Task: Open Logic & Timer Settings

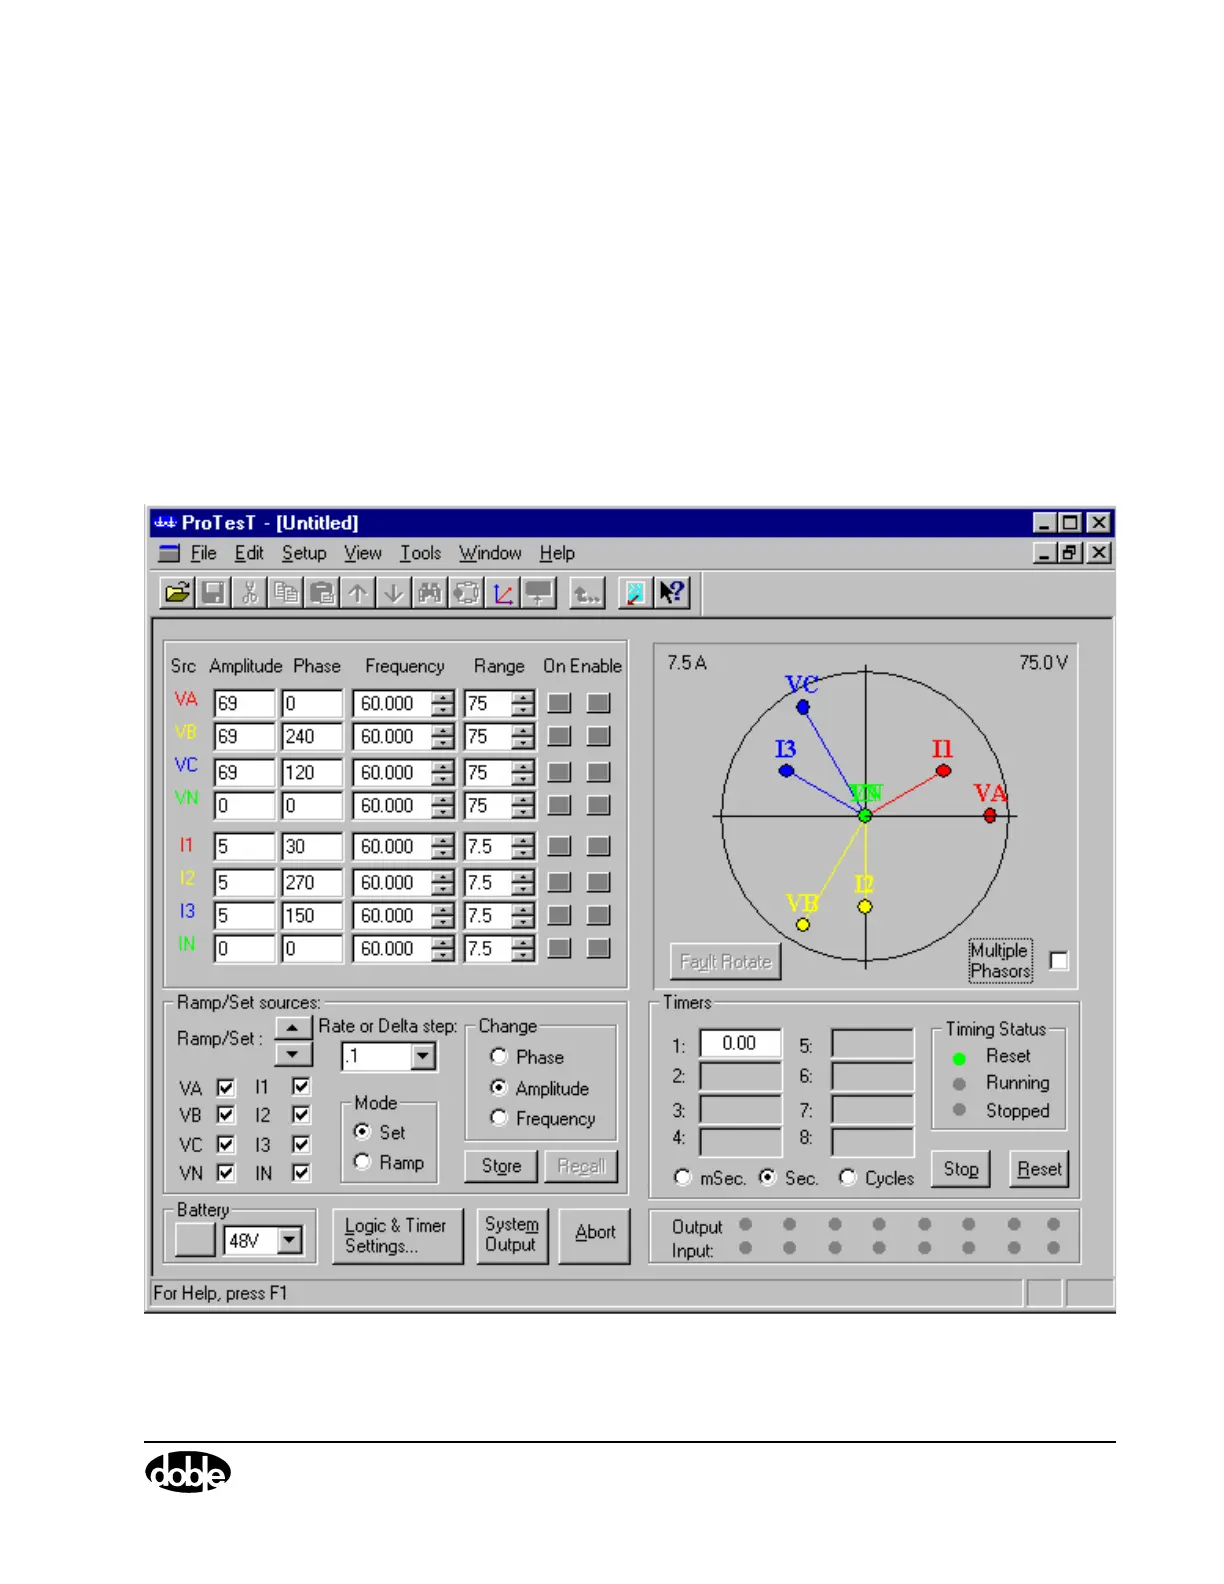Action: [x=398, y=1236]
